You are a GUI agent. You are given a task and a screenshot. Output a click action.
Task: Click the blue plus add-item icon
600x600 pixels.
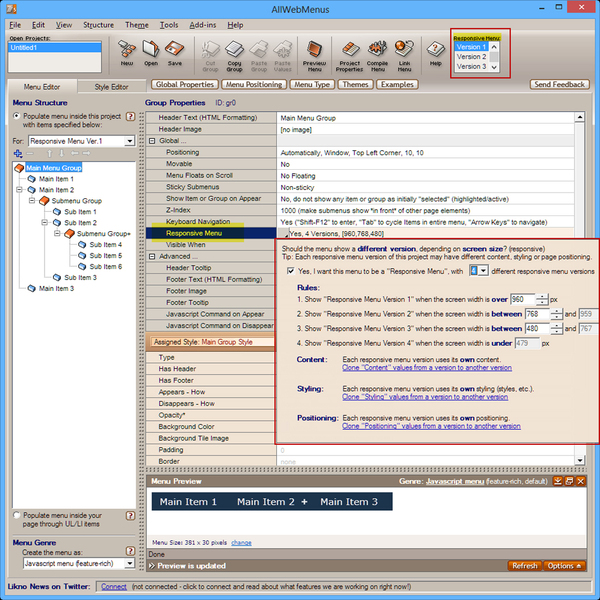[18, 153]
